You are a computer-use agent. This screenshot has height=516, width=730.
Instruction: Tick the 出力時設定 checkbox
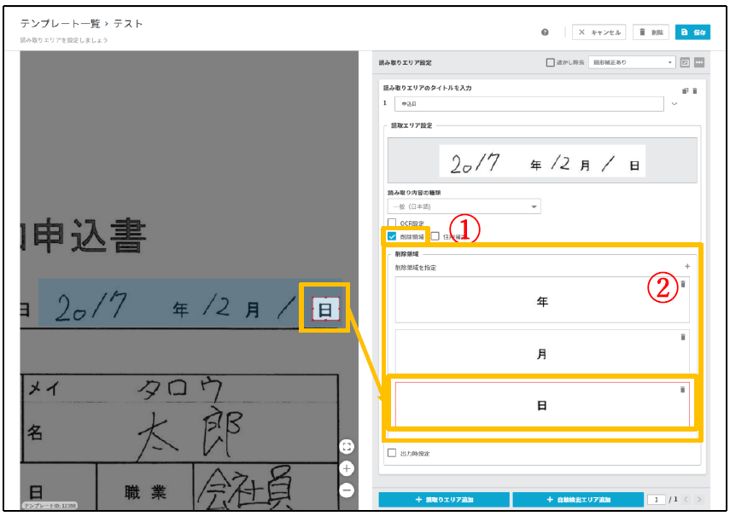tap(392, 453)
